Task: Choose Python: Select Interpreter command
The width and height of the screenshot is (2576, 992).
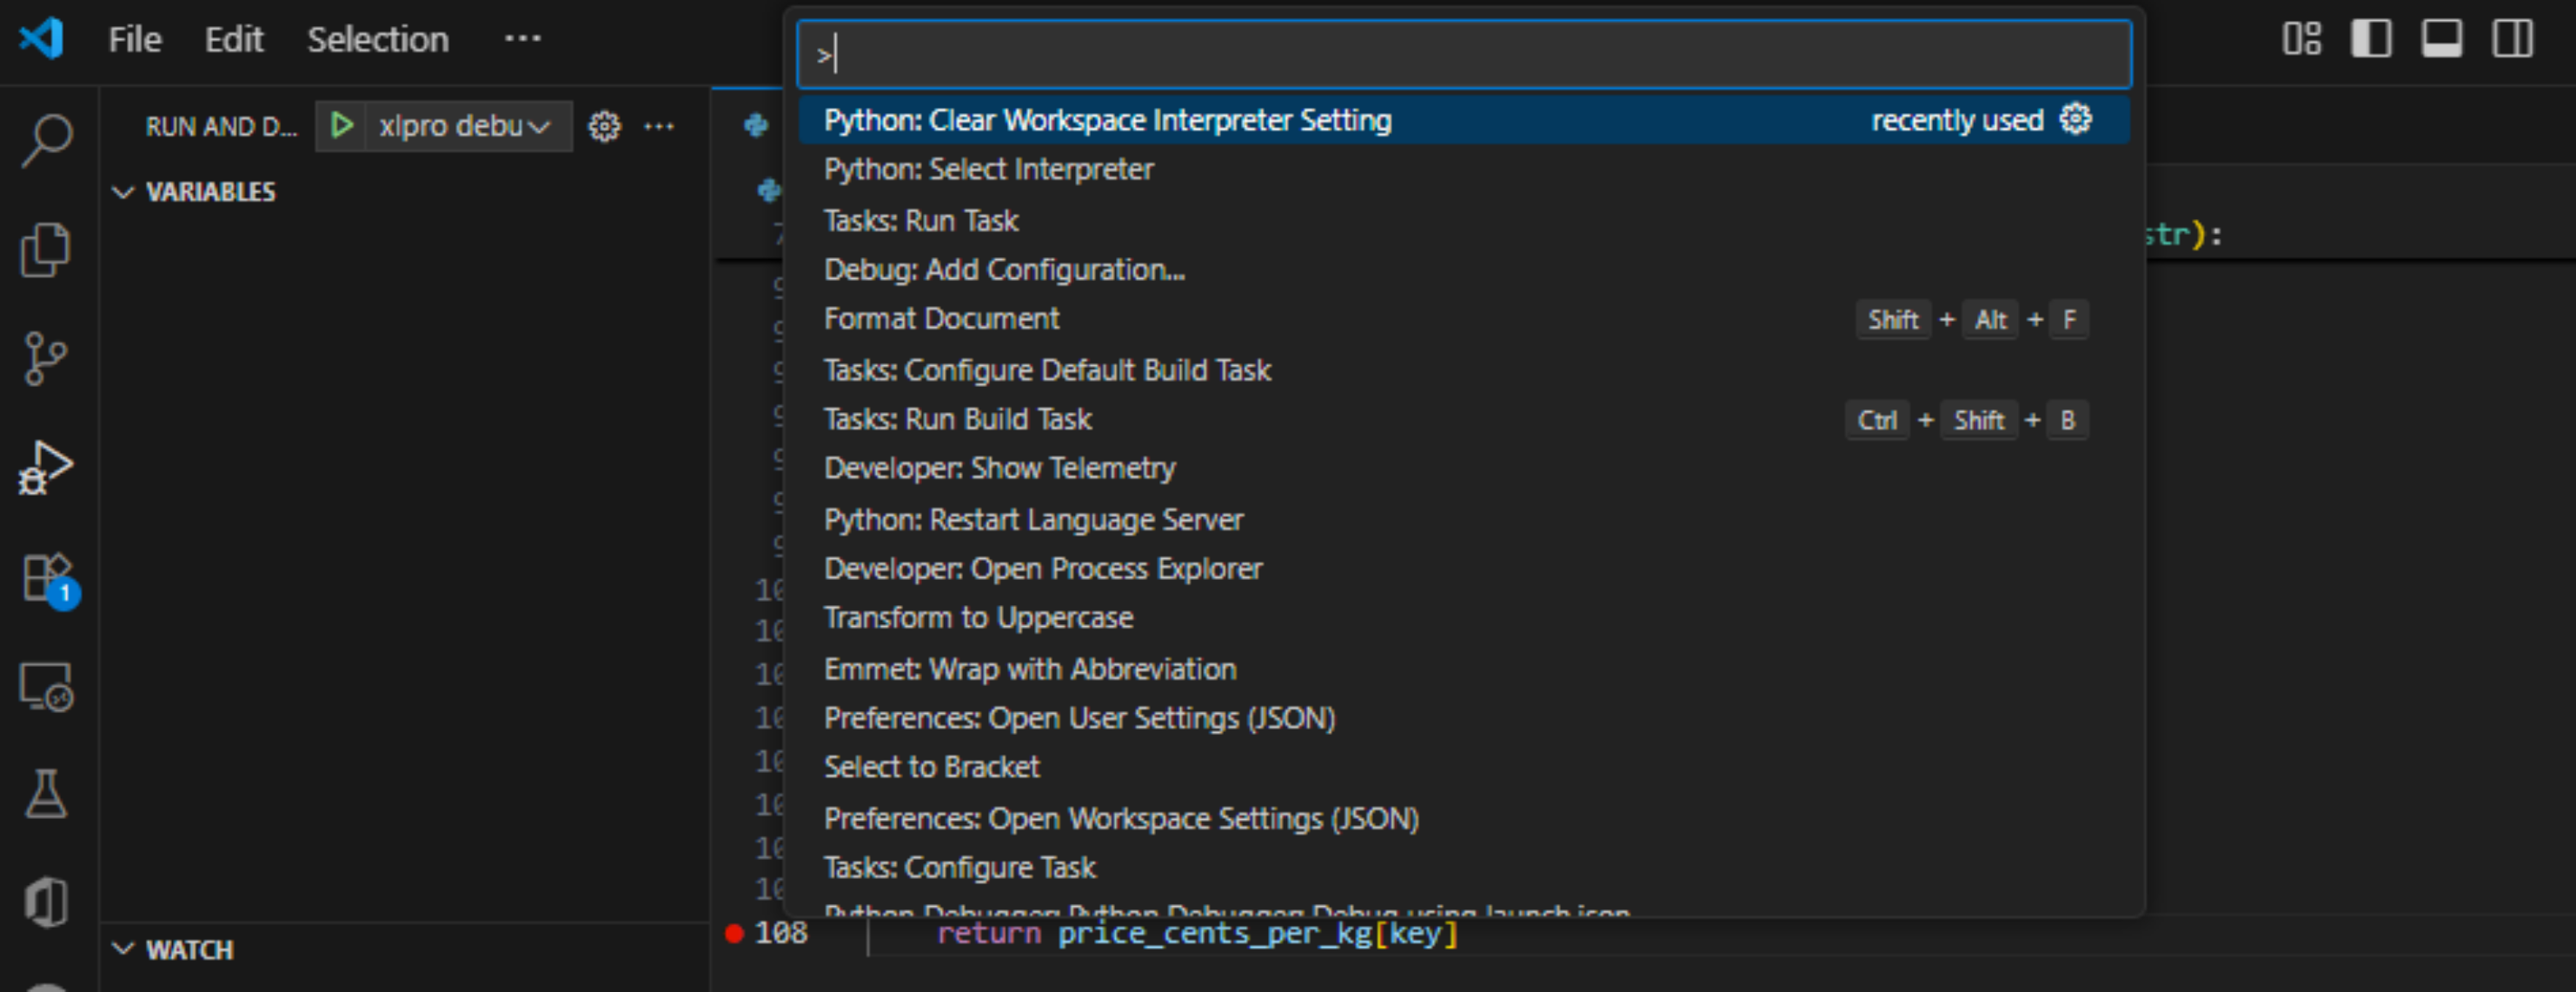Action: coord(1464,169)
